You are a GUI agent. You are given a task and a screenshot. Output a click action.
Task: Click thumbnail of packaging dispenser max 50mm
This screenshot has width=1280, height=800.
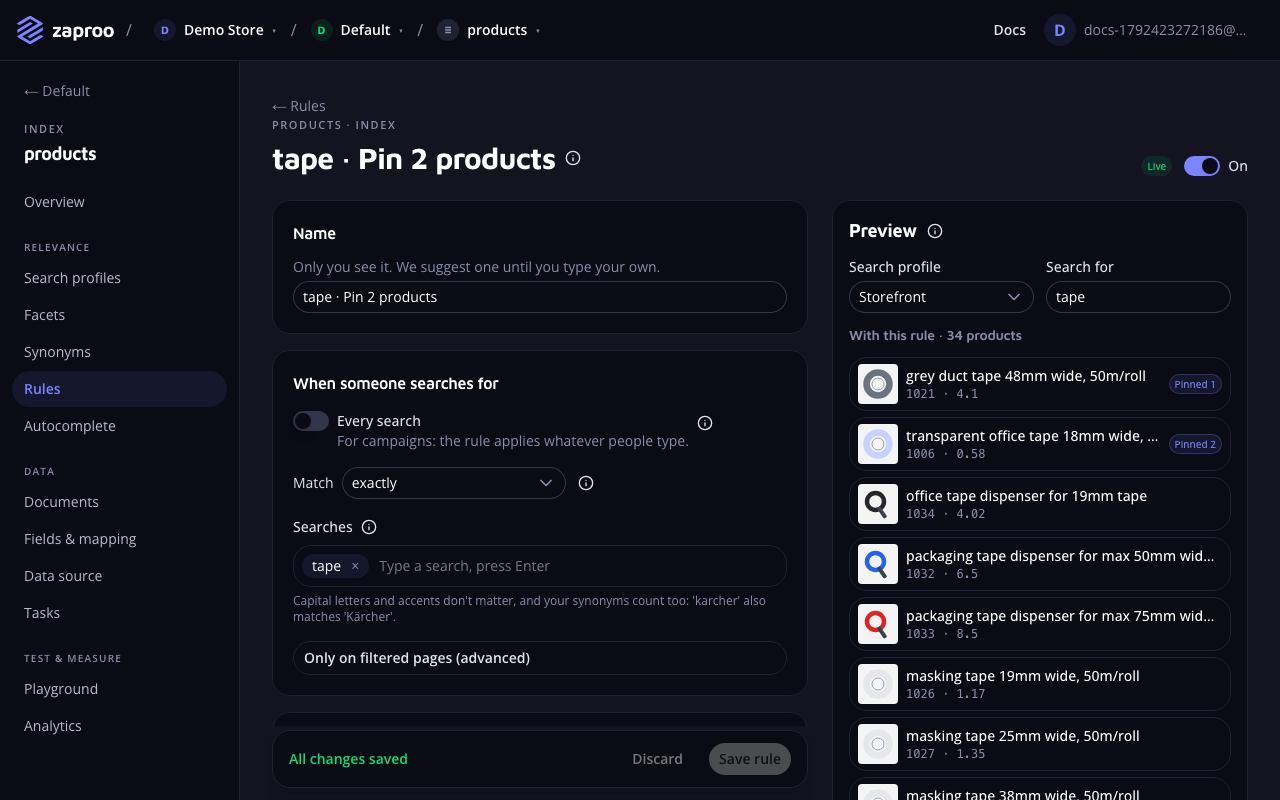[878, 564]
